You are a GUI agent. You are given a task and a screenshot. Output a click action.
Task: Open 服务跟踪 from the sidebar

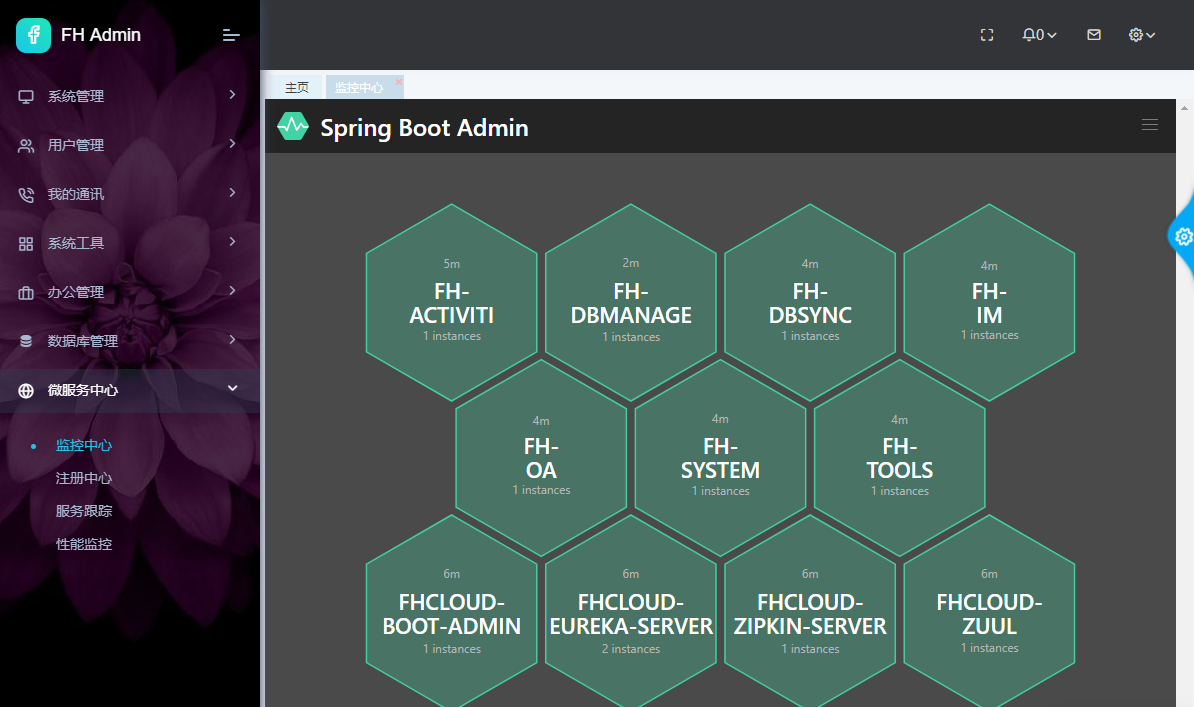(84, 511)
